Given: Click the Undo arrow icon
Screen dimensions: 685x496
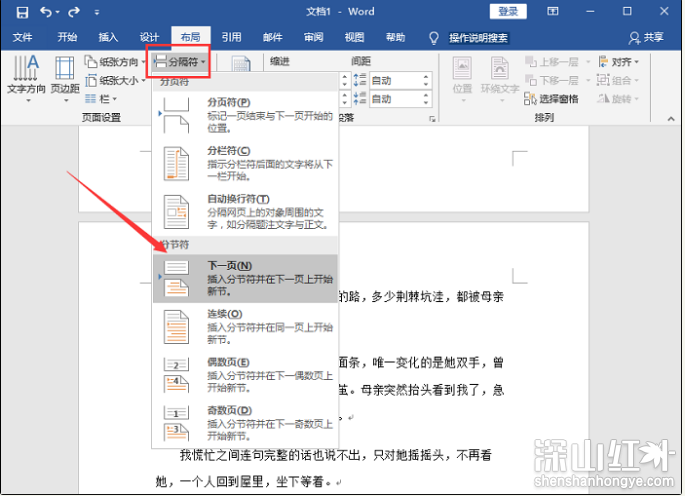Looking at the screenshot, I should (47, 12).
